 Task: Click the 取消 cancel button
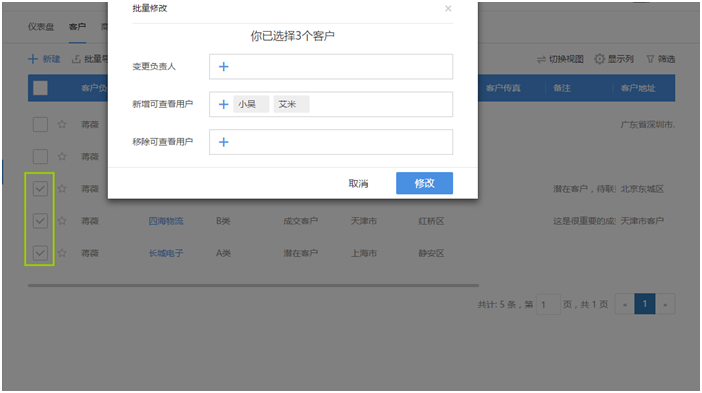358,184
